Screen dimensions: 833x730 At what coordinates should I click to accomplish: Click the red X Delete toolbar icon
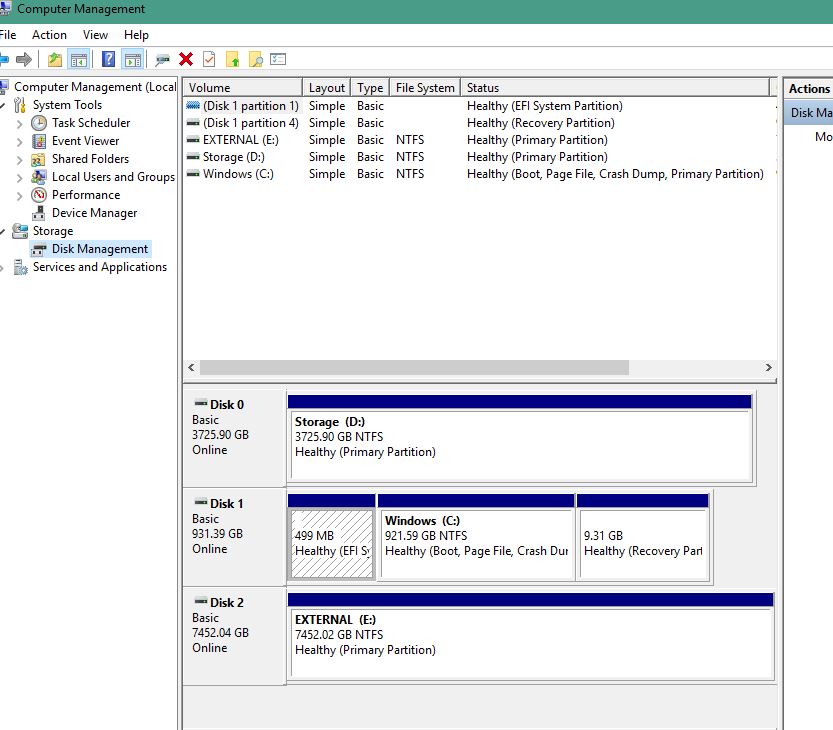186,59
